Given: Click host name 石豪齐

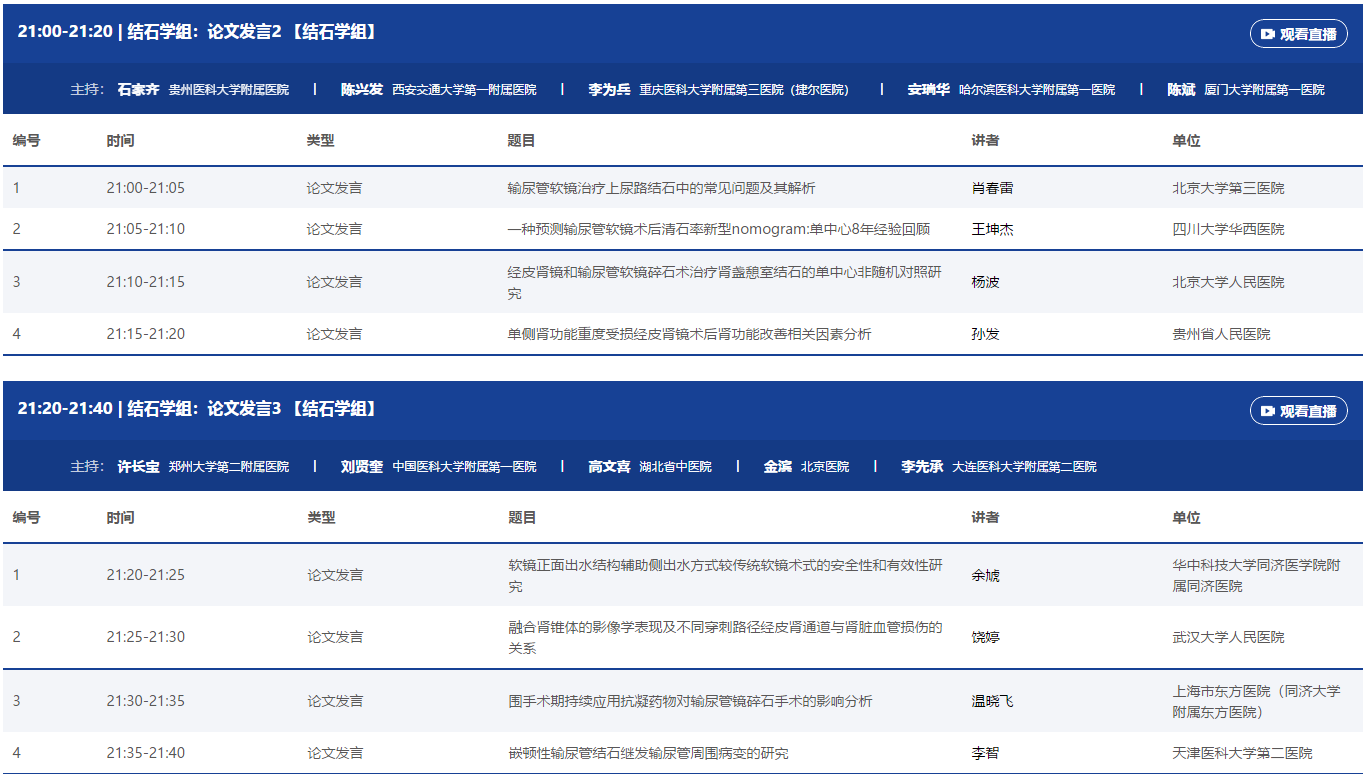Looking at the screenshot, I should tap(138, 90).
